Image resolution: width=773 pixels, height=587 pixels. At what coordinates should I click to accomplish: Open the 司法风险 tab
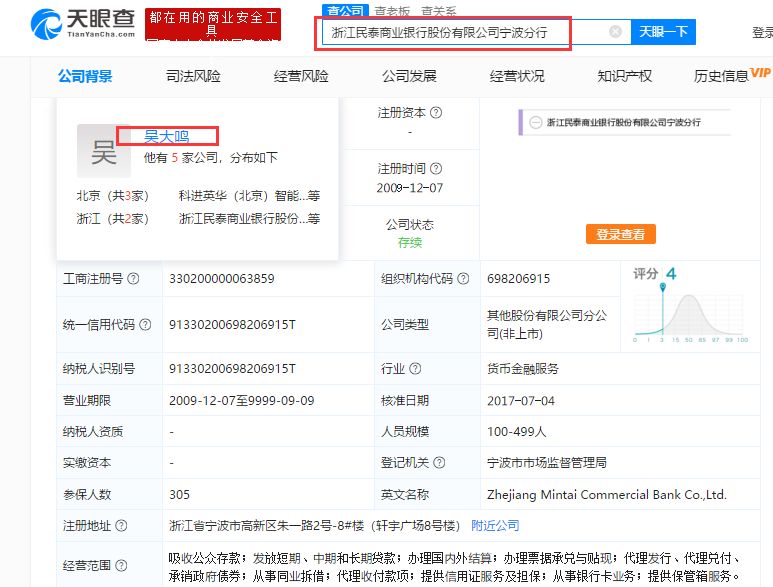(x=193, y=76)
